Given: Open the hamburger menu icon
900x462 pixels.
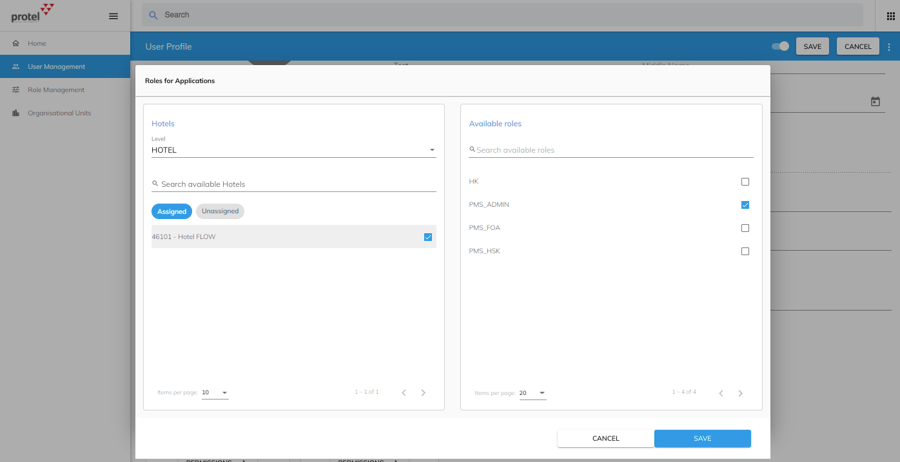Looking at the screenshot, I should click(113, 16).
